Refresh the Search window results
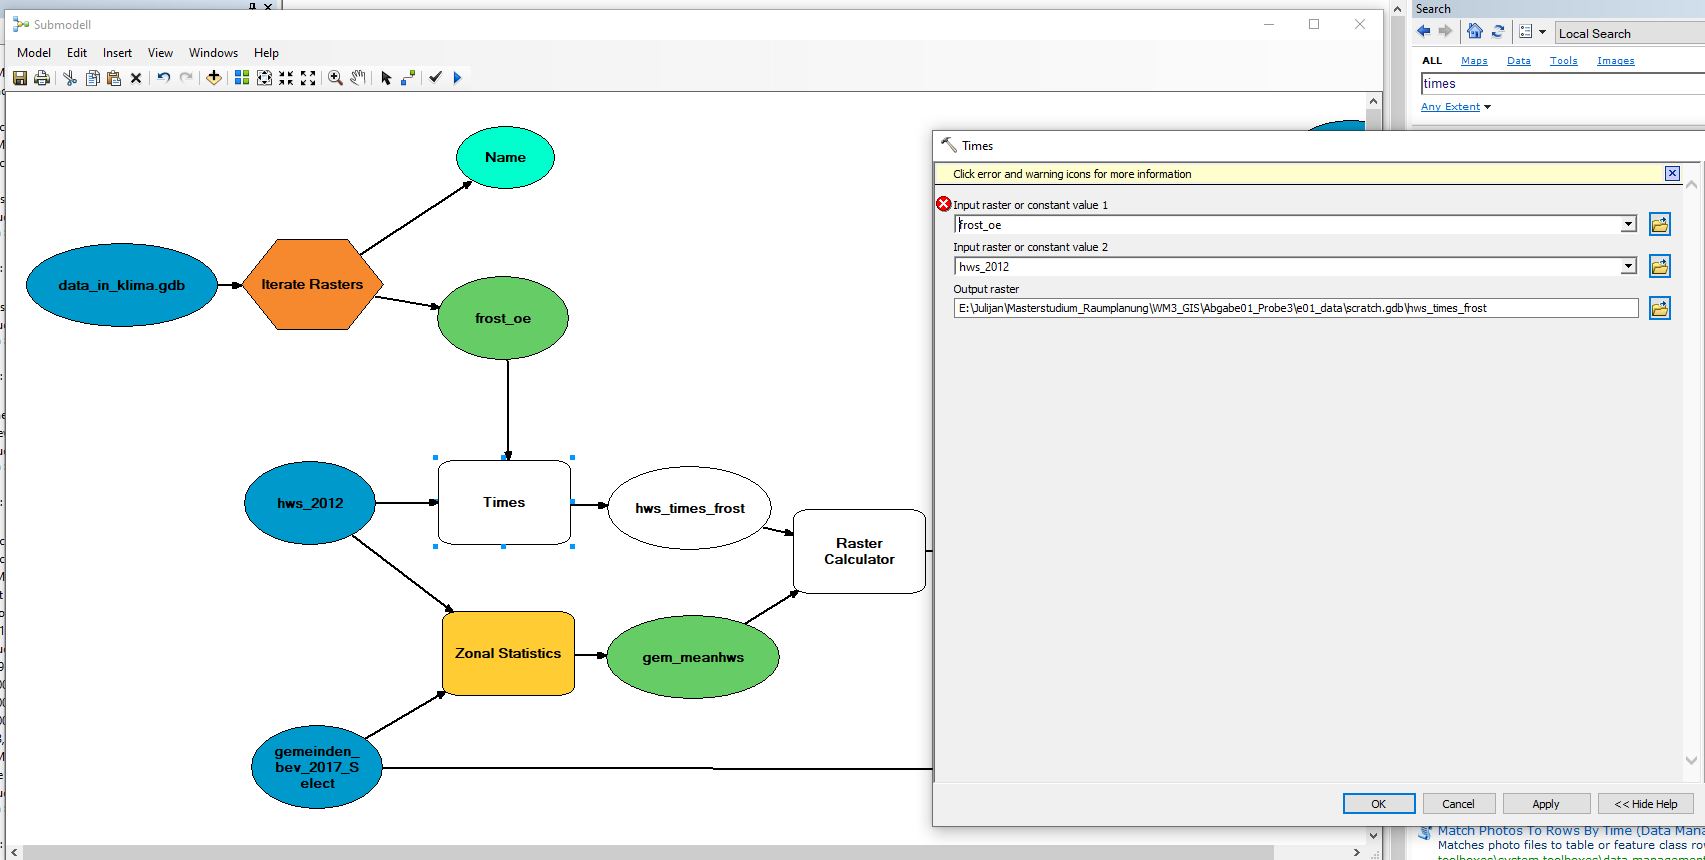The width and height of the screenshot is (1705, 860). pyautogui.click(x=1497, y=32)
